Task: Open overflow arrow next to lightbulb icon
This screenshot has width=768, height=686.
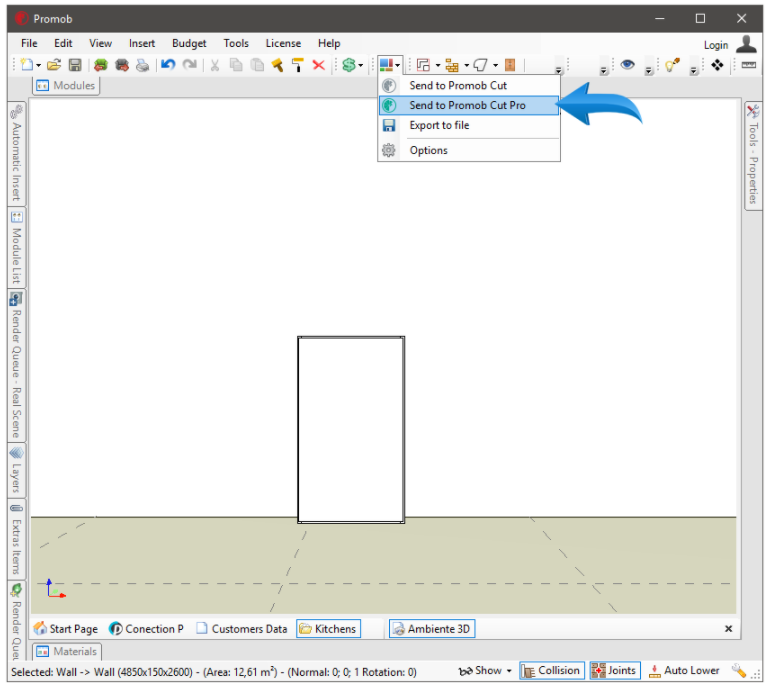Action: click(694, 71)
